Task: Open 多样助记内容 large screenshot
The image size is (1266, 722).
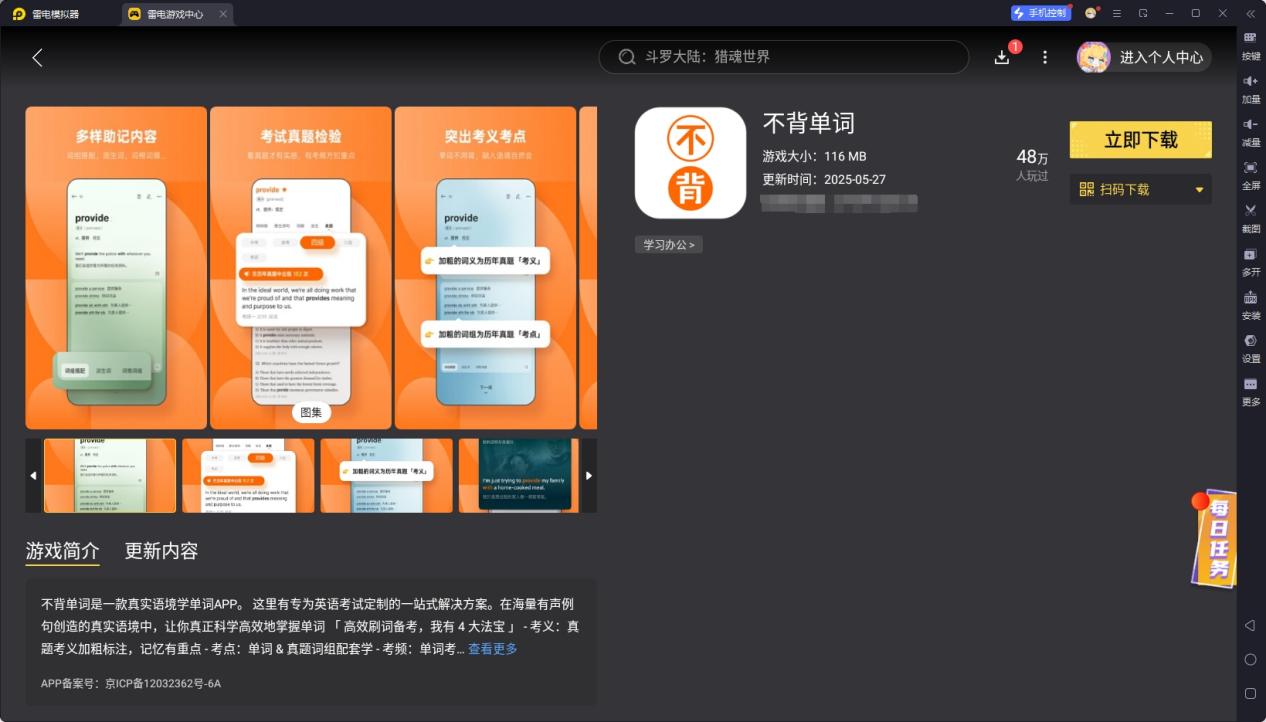Action: (116, 268)
